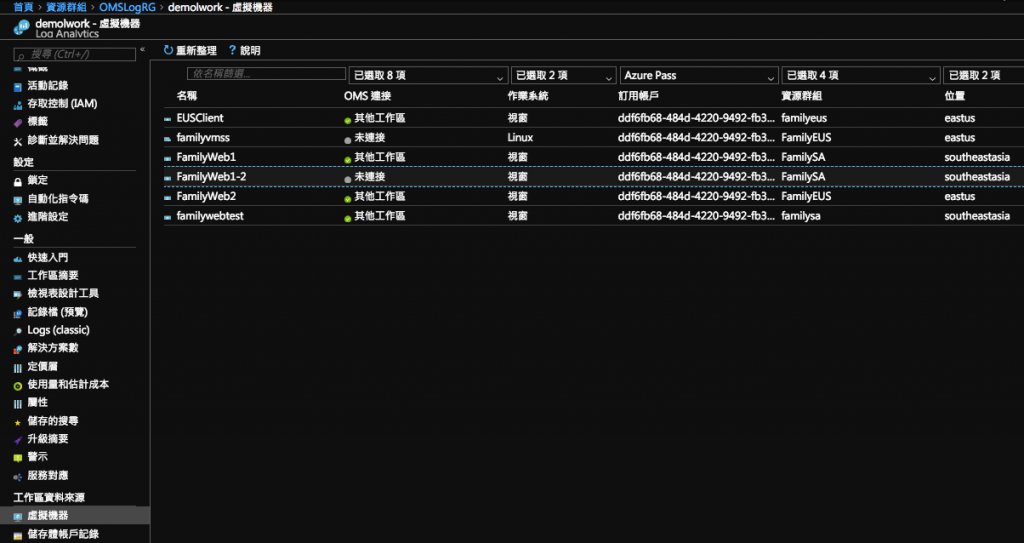The width and height of the screenshot is (1024, 543).
Task: Go to 首頁 breadcrumb link
Action: pyautogui.click(x=24, y=8)
